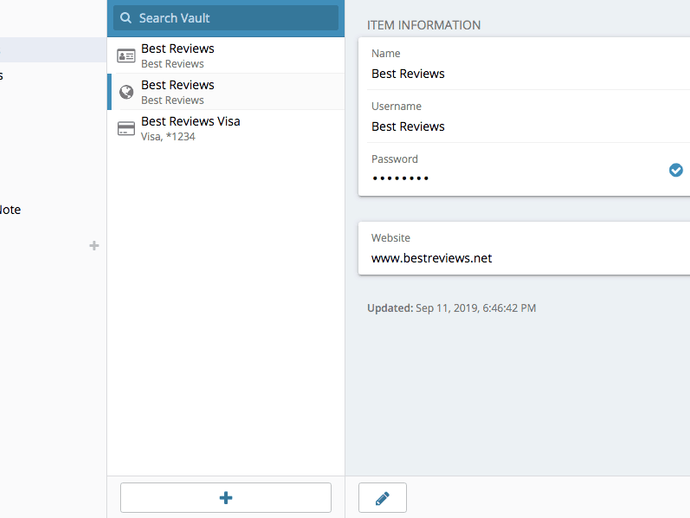The image size is (690, 518).
Task: Click the pencil edit item button
Action: pos(382,498)
